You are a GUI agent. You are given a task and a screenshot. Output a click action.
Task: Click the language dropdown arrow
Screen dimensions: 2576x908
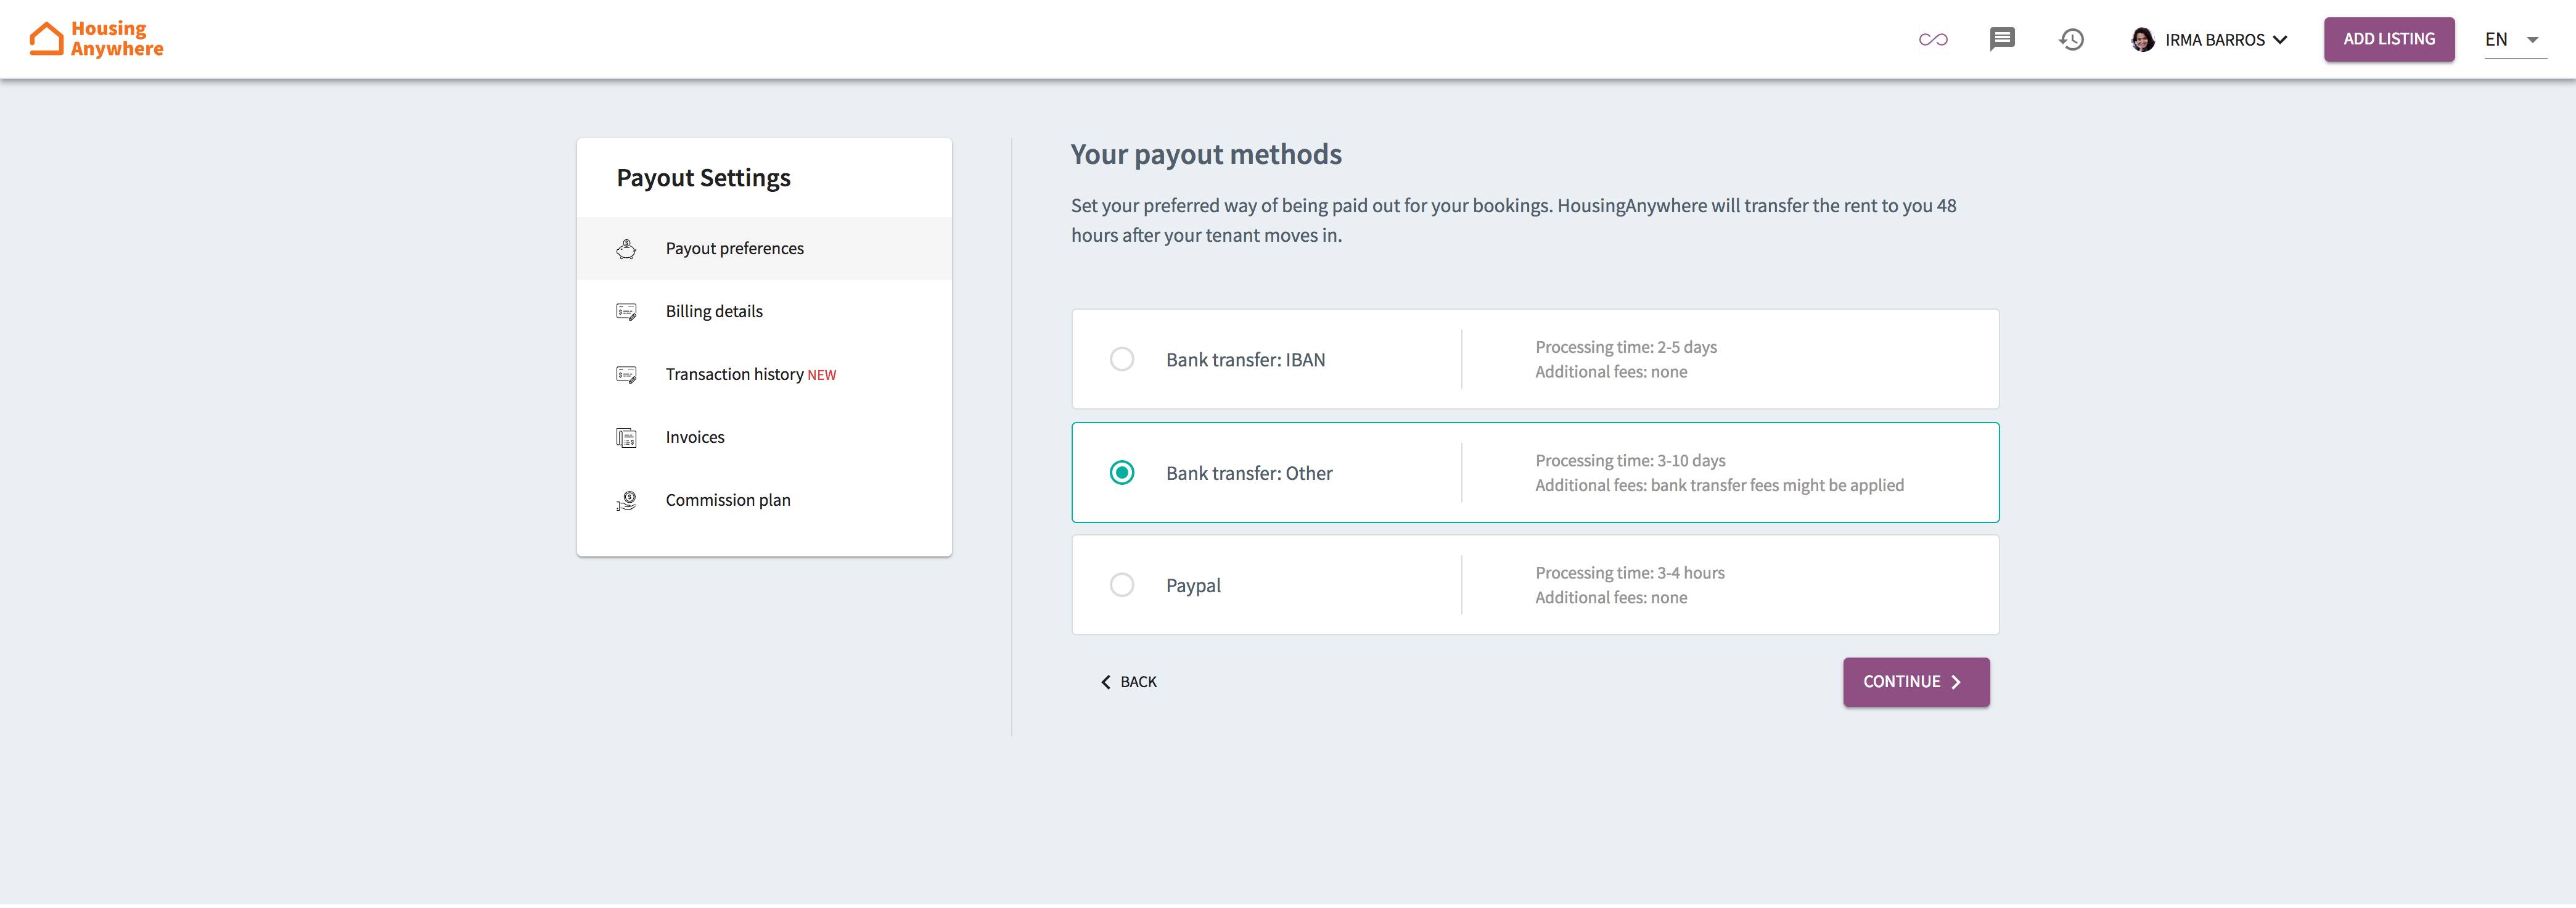[x=2533, y=41]
